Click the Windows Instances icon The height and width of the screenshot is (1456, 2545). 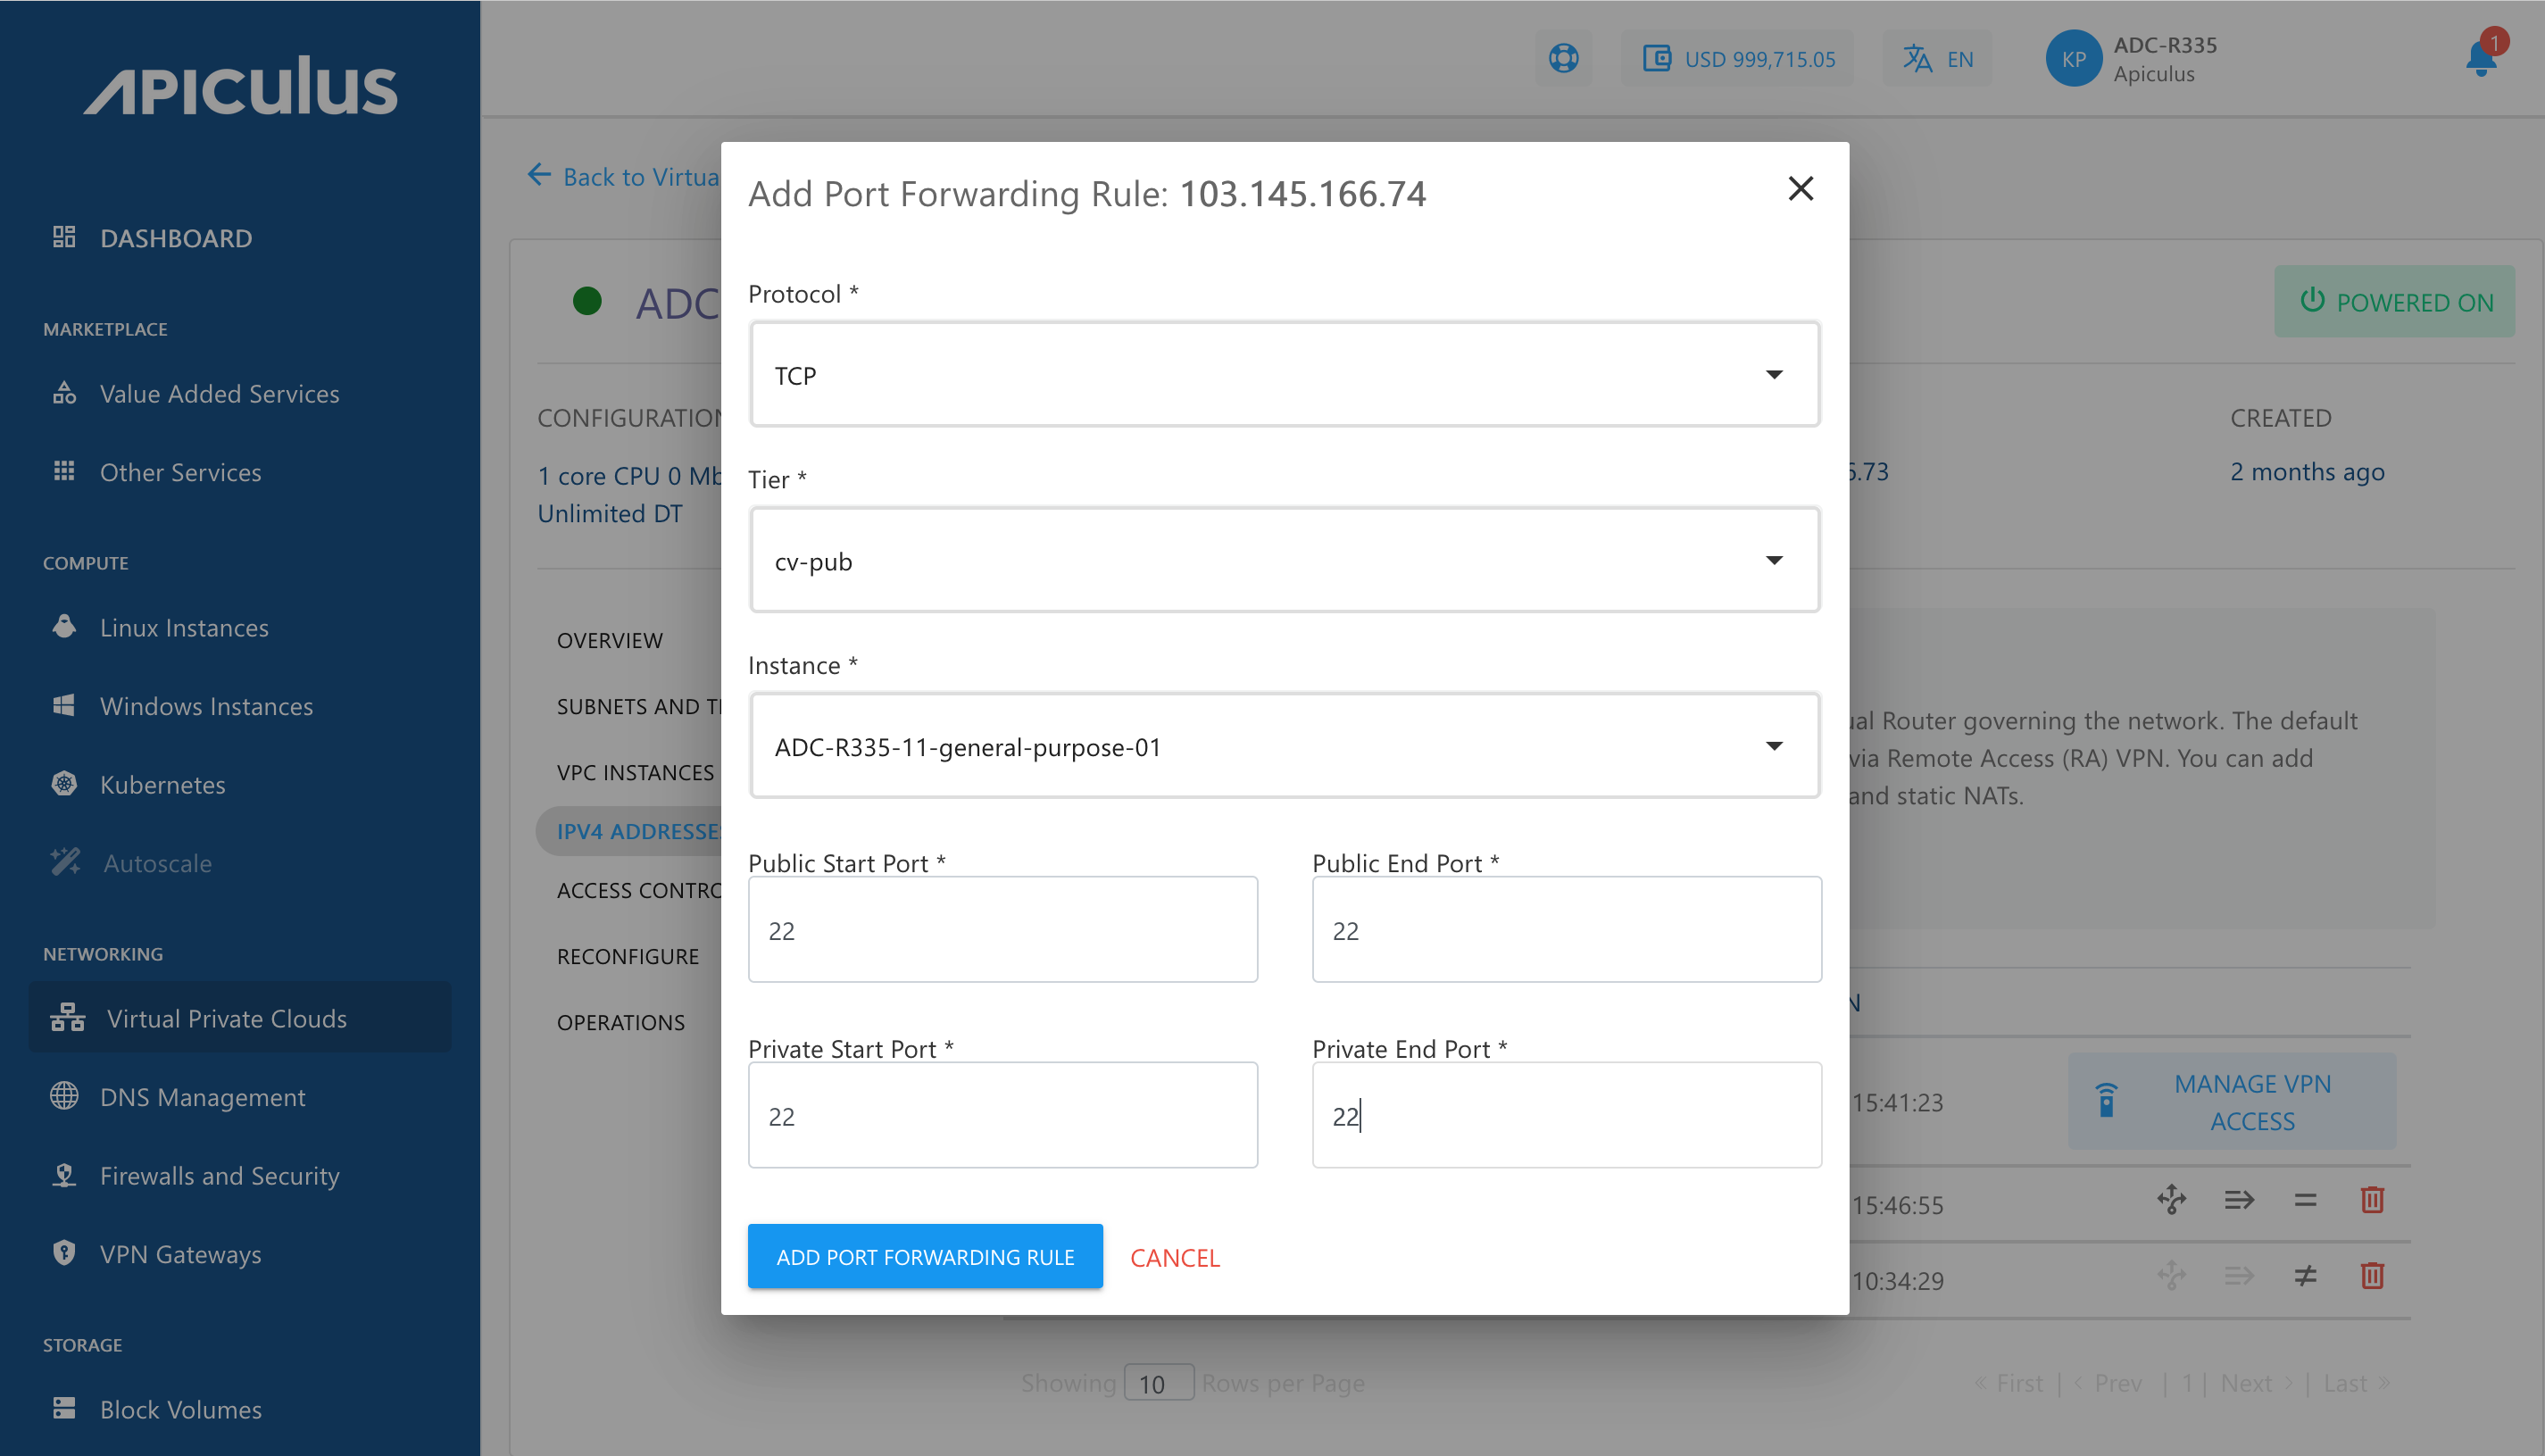tap(64, 705)
